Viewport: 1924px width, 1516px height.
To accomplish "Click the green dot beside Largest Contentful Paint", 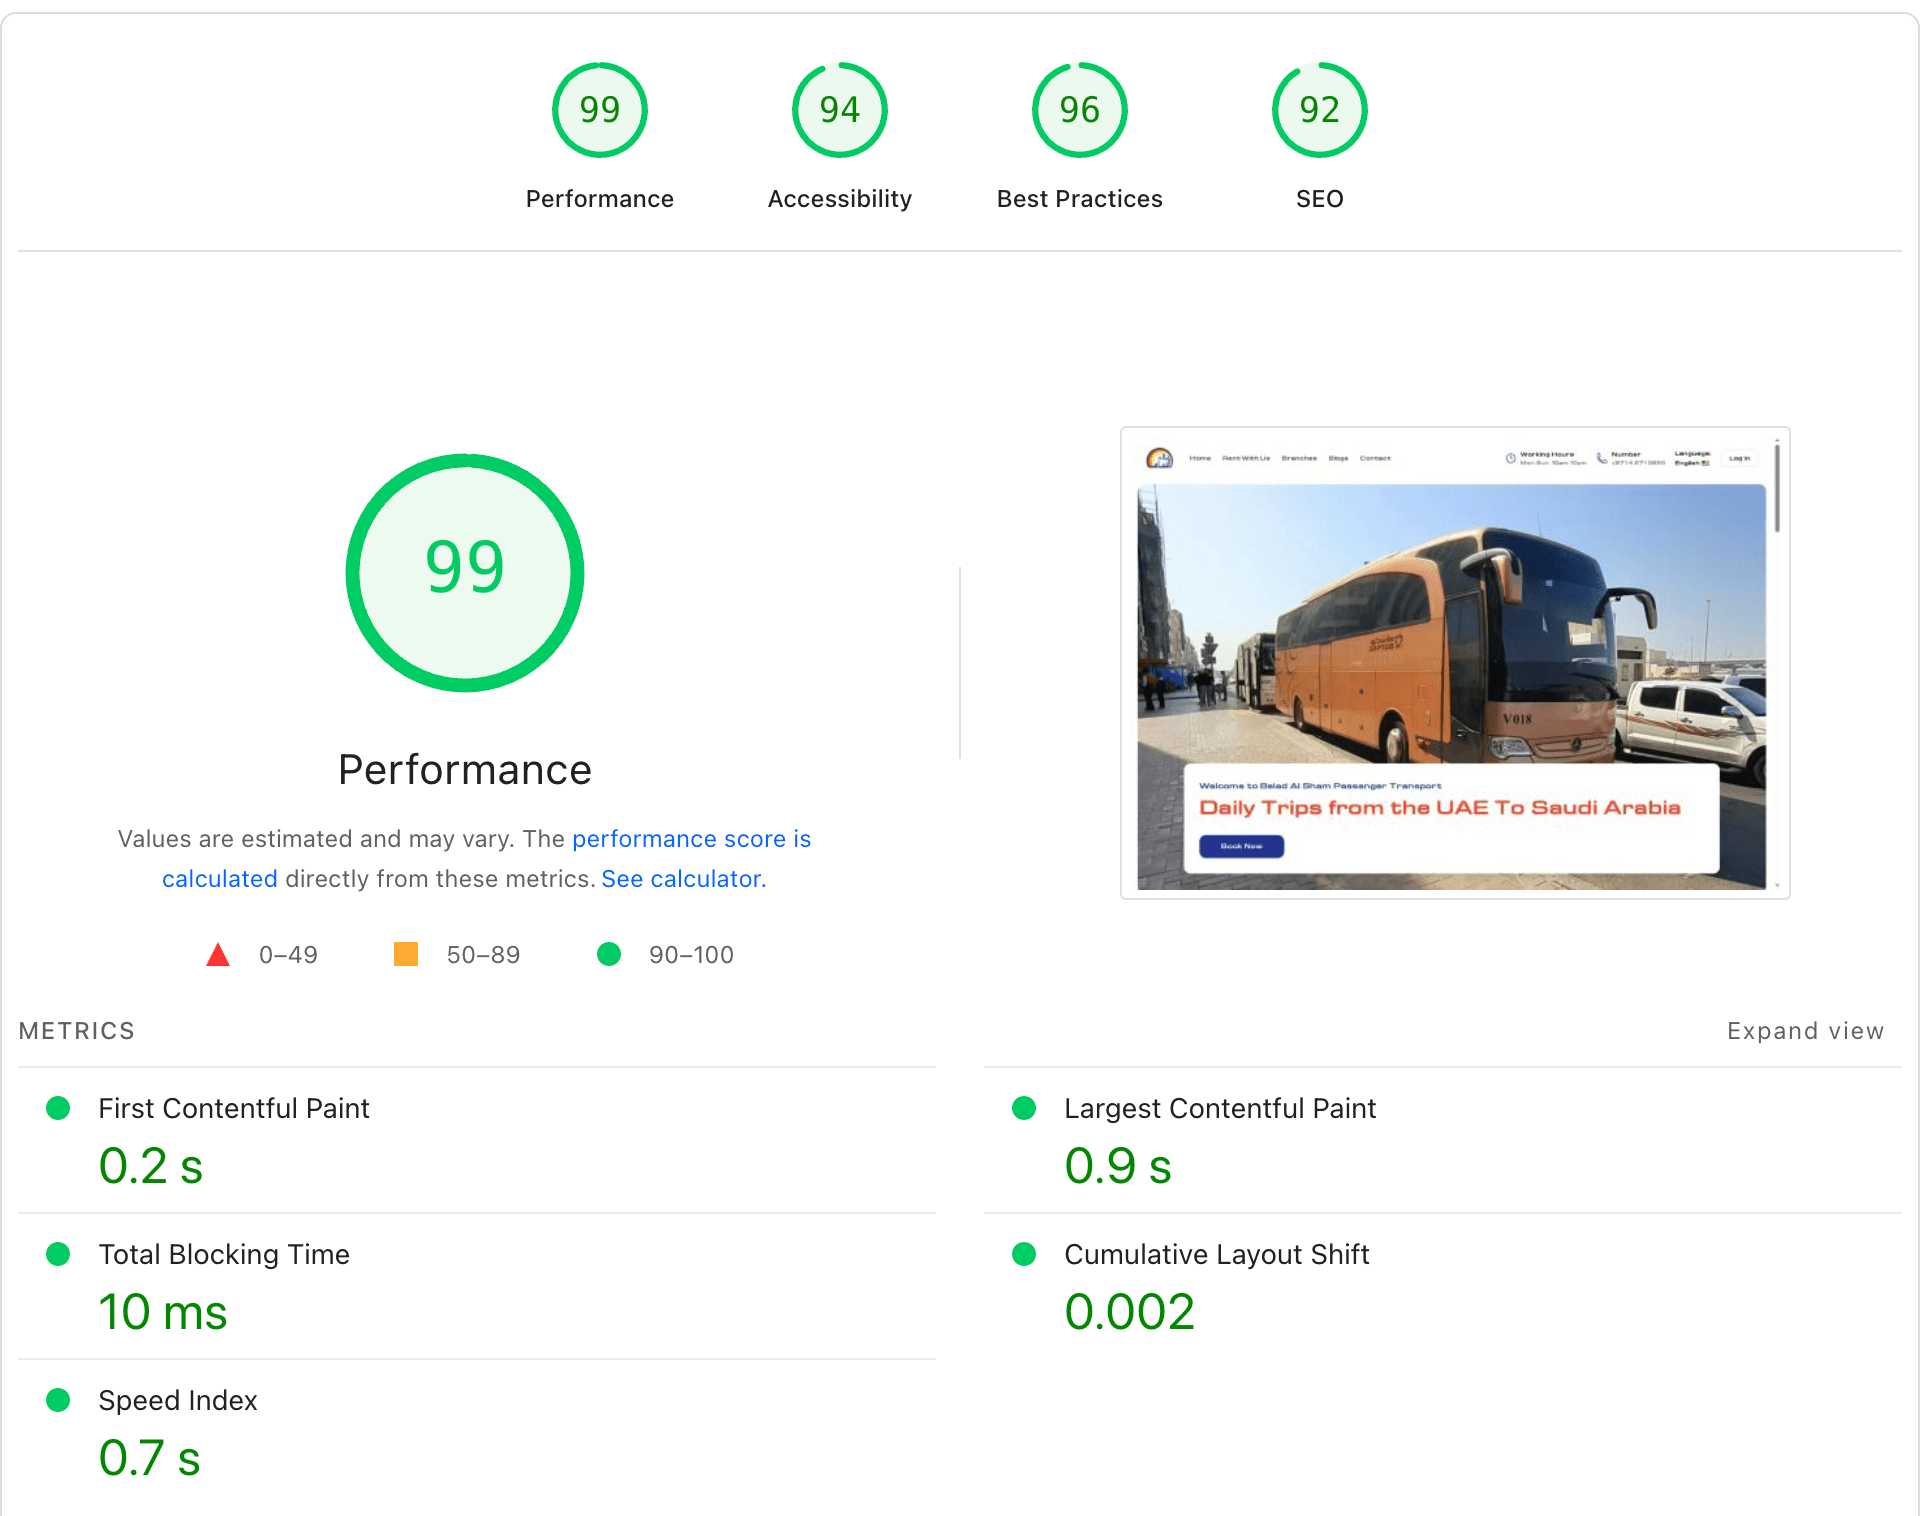I will (x=1024, y=1108).
